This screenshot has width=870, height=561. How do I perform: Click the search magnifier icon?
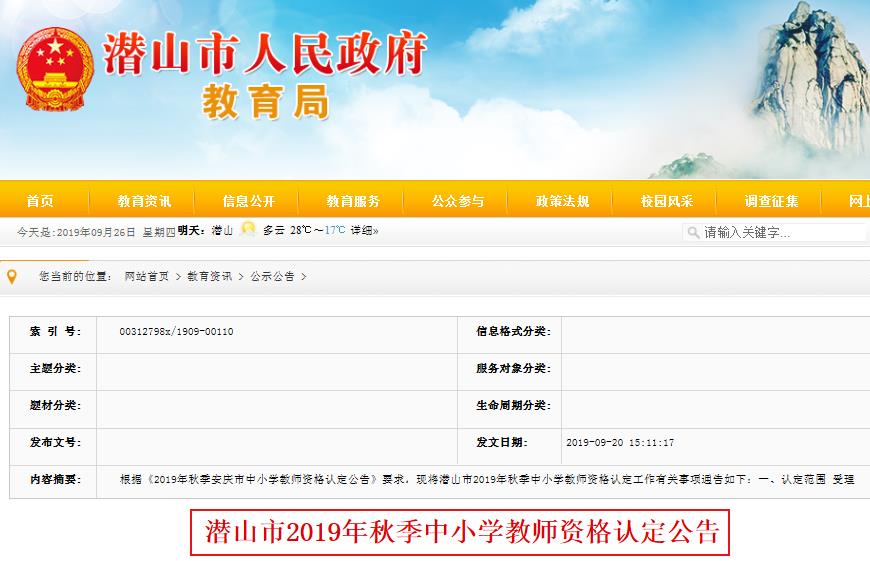693,232
